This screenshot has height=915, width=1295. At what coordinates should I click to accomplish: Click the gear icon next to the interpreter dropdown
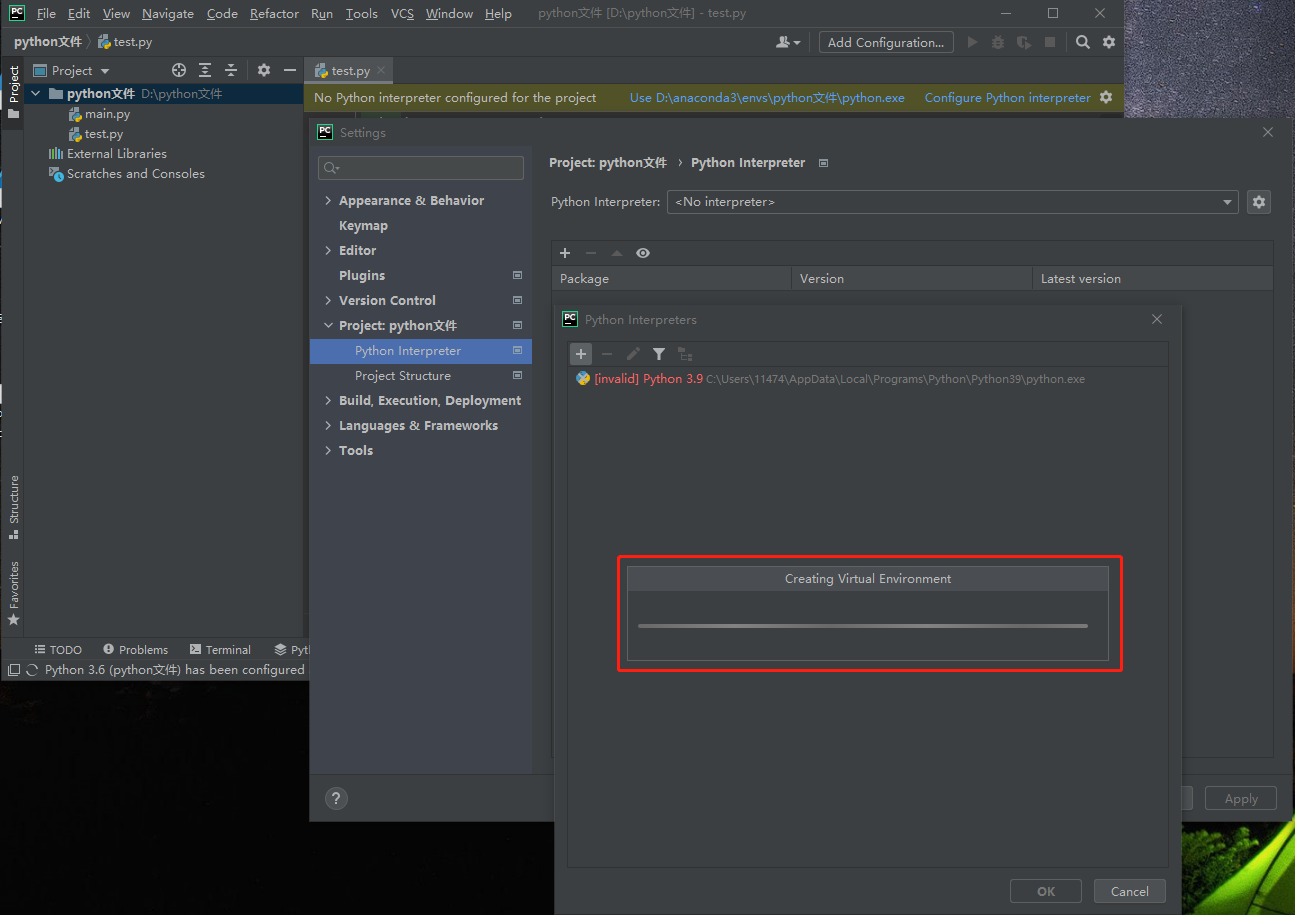pos(1259,202)
